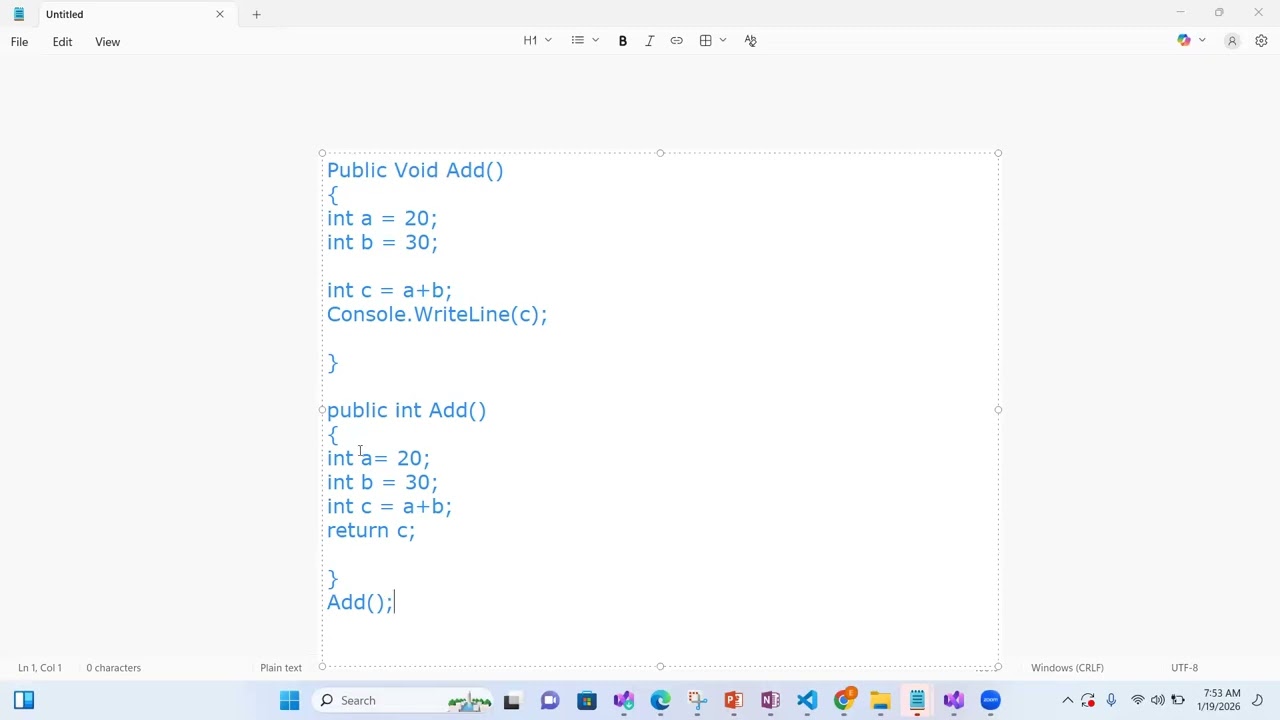This screenshot has height=720, width=1280.
Task: Click the UTF-8 encoding status
Action: point(1184,668)
